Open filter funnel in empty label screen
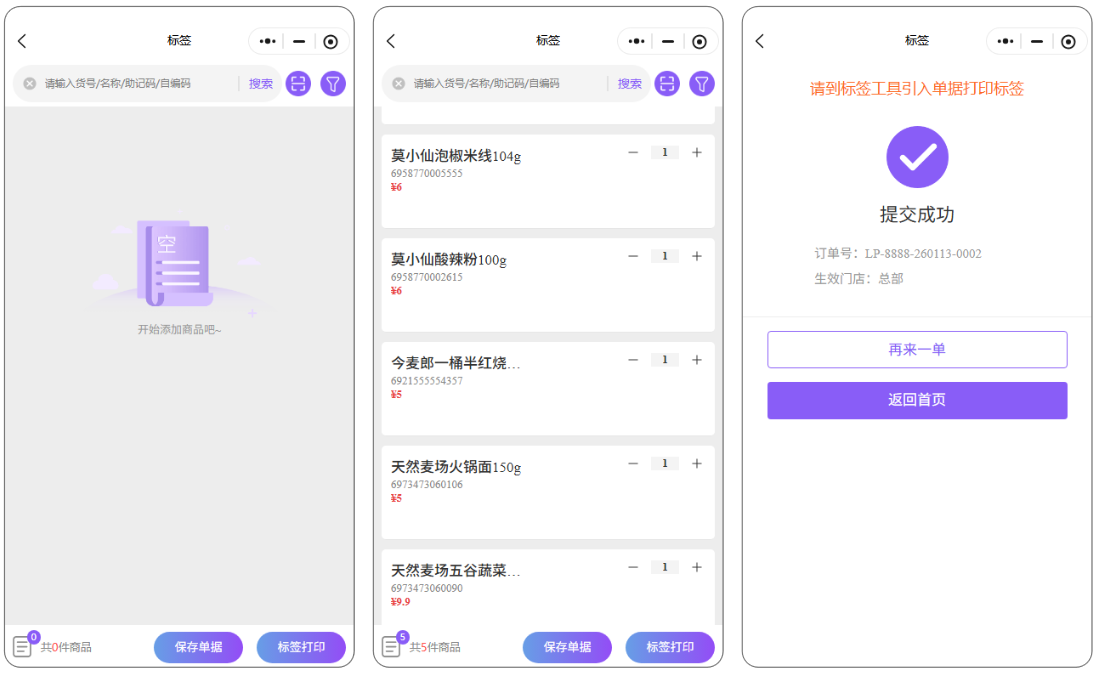 (333, 84)
